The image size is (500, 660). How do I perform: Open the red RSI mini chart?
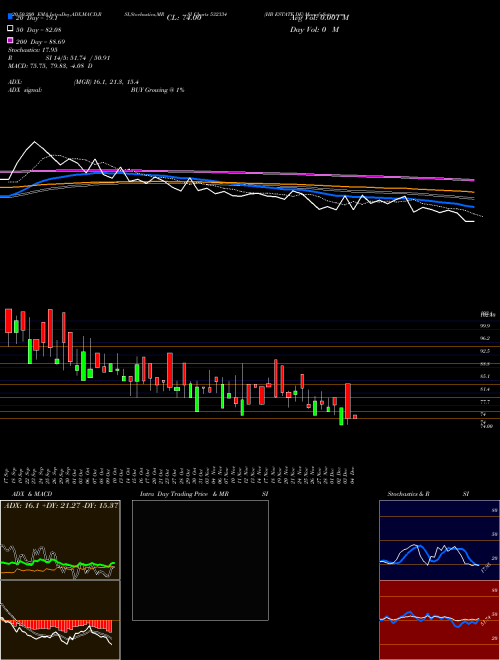pos(439,620)
